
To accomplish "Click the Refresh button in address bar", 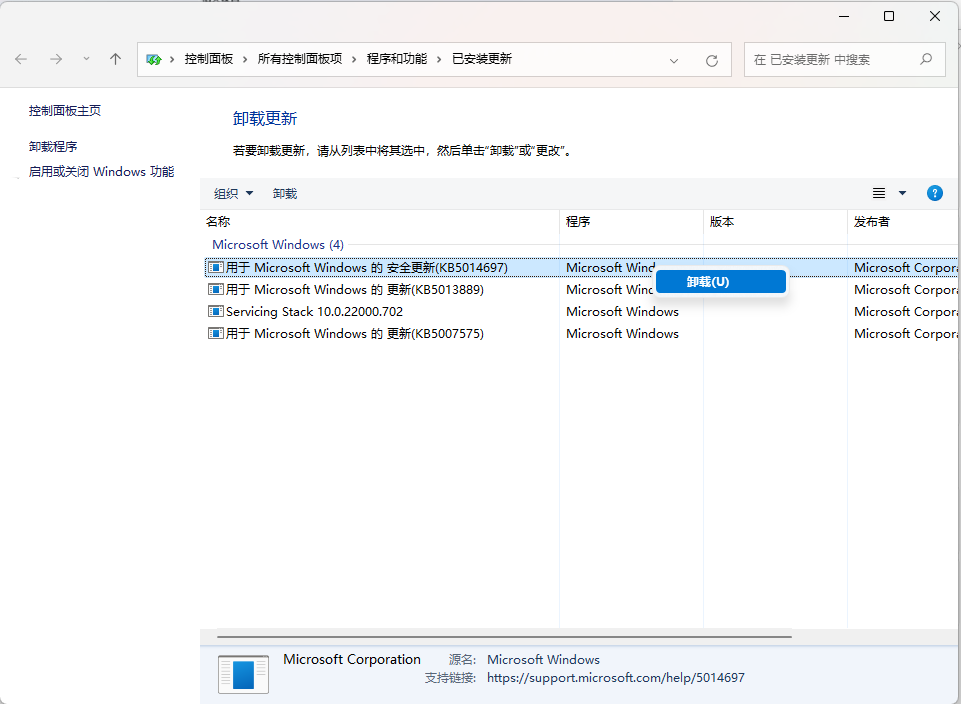I will (712, 60).
